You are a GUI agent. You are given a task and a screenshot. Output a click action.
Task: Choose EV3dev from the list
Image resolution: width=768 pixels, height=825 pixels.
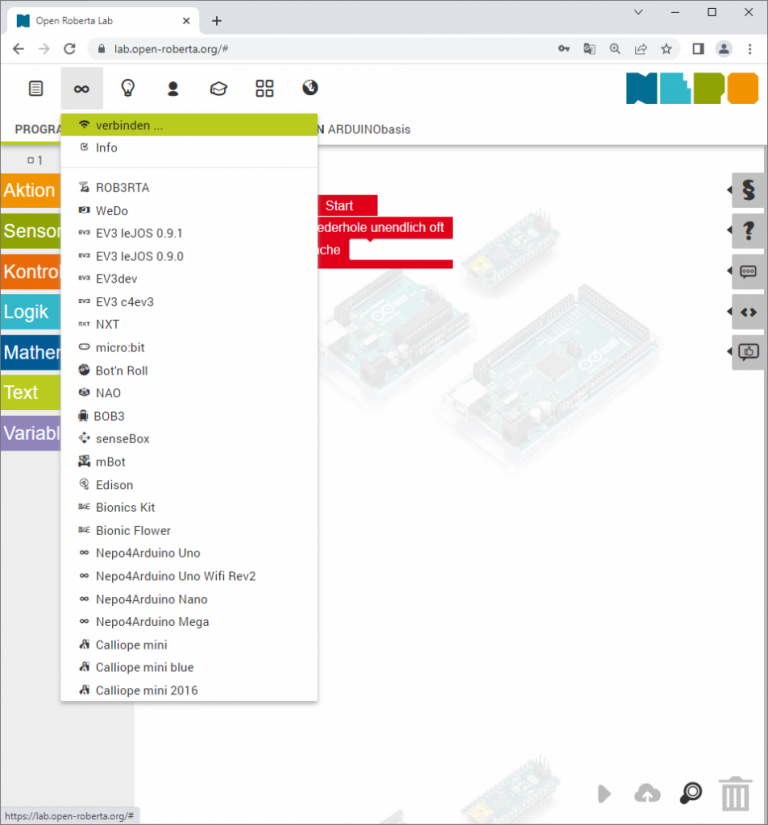pos(189,279)
